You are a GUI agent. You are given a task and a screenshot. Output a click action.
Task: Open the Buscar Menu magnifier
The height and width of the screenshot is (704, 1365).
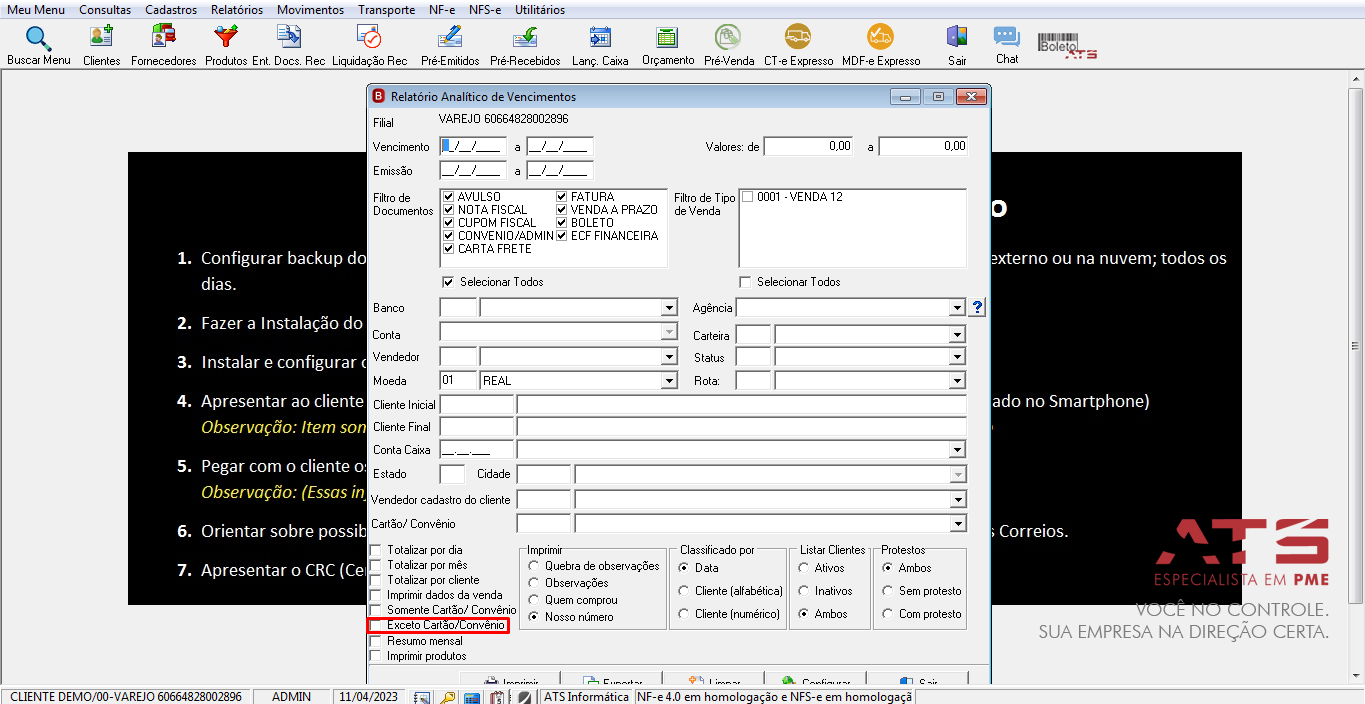(x=39, y=46)
